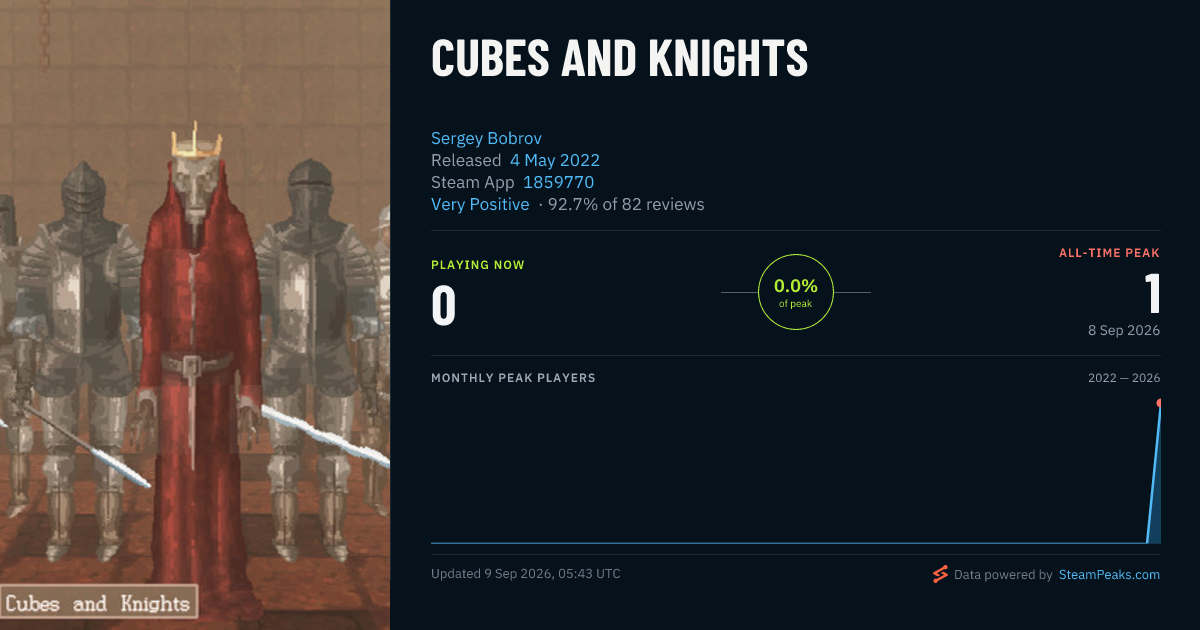Click the Playing Now label

[x=478, y=265]
